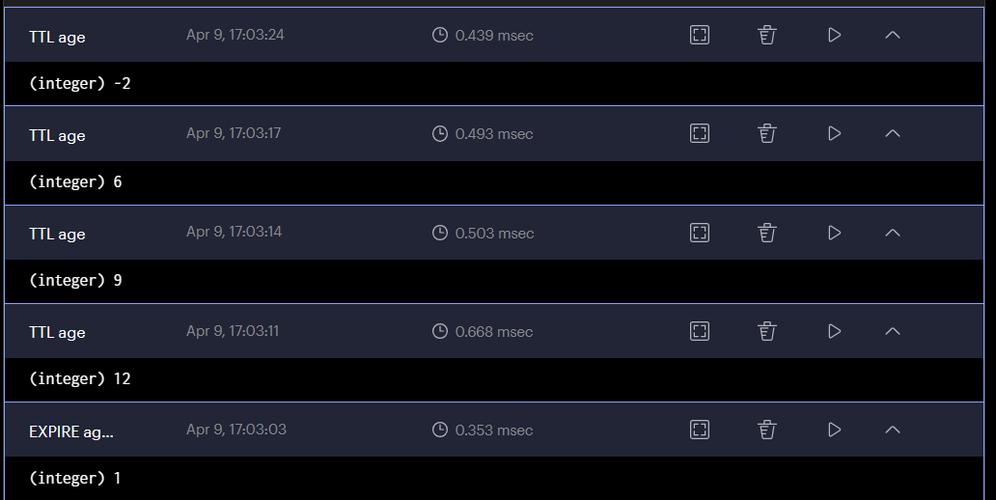Re-run the EXPIRE command
The image size is (996, 500).
(x=834, y=429)
